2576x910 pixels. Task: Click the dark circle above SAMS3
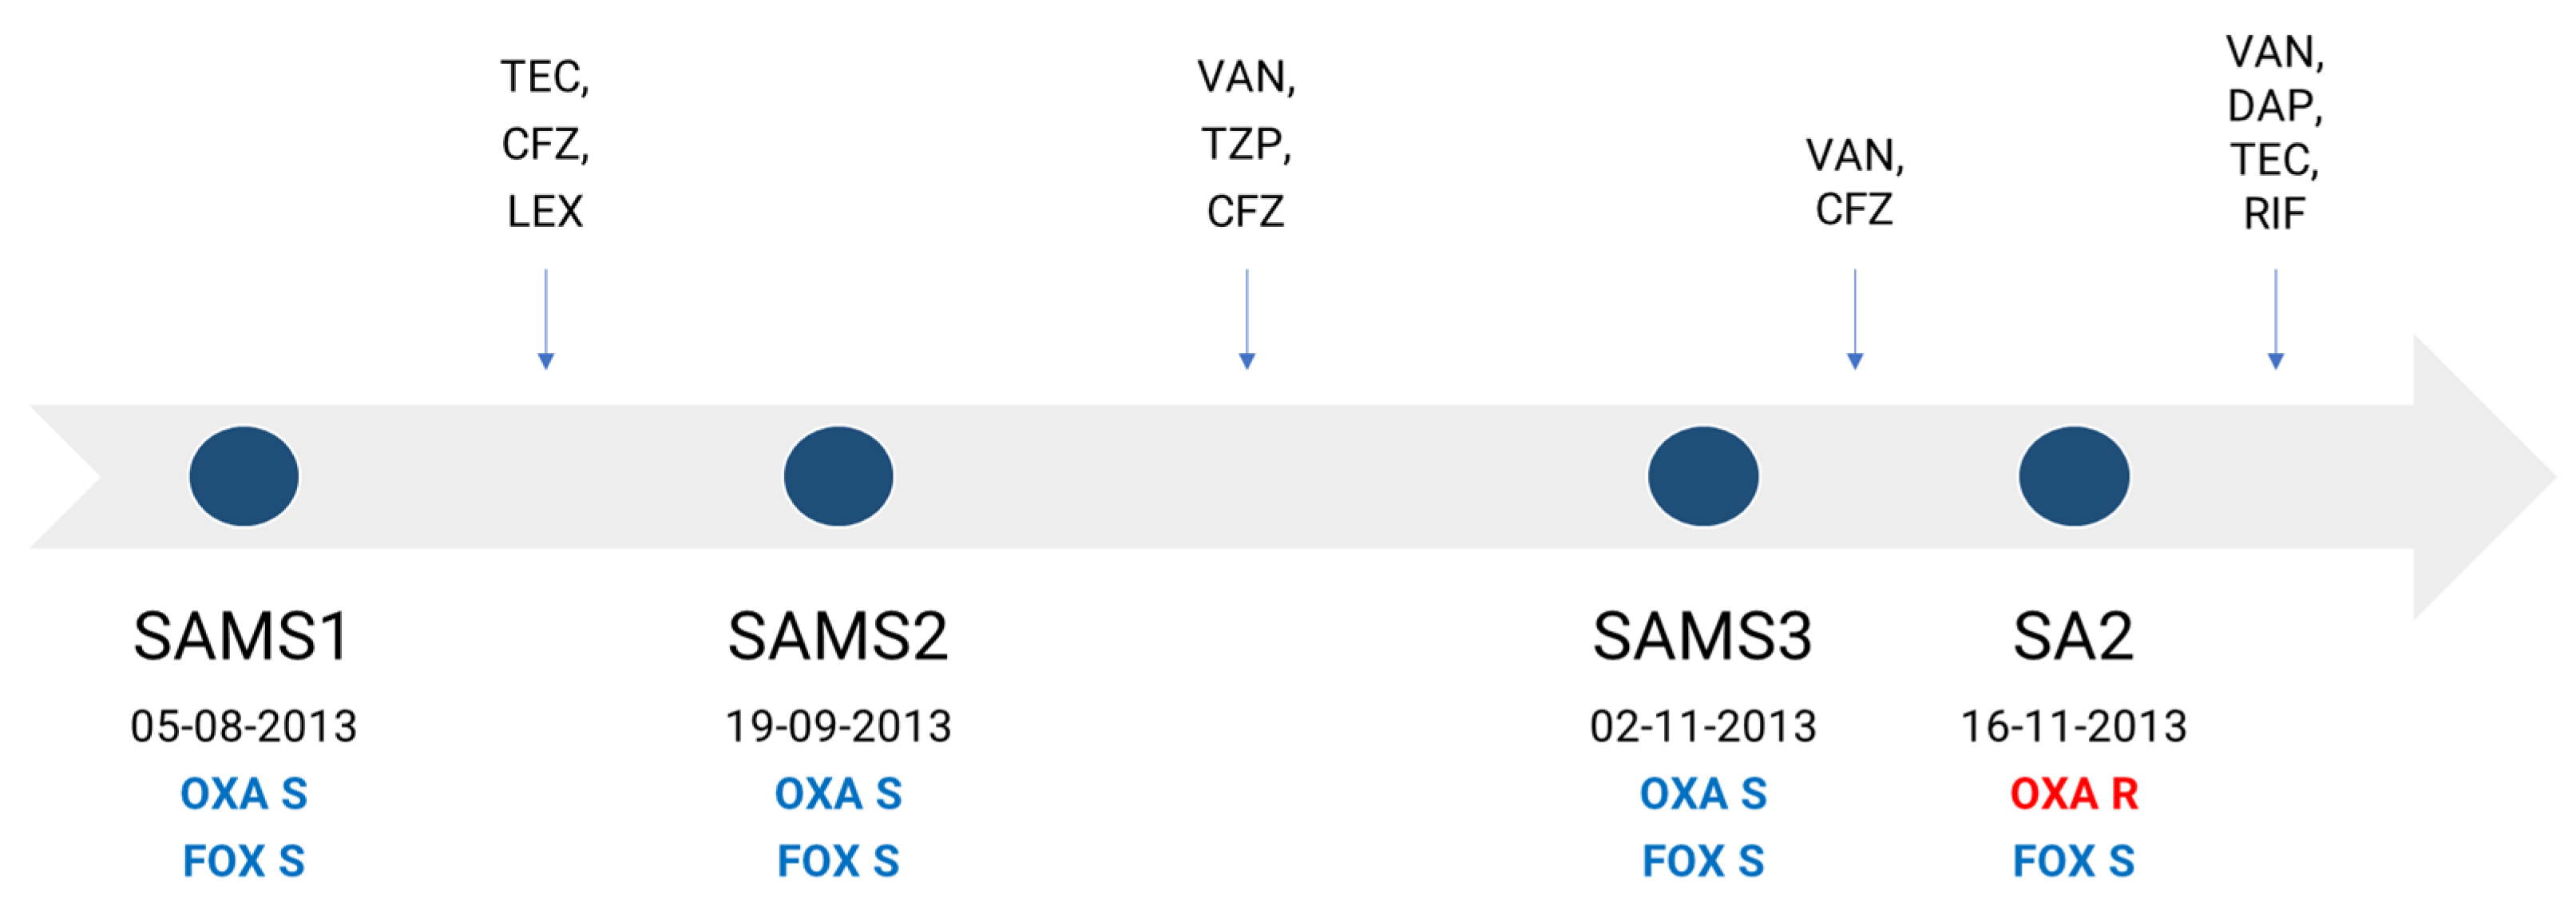click(x=1702, y=476)
